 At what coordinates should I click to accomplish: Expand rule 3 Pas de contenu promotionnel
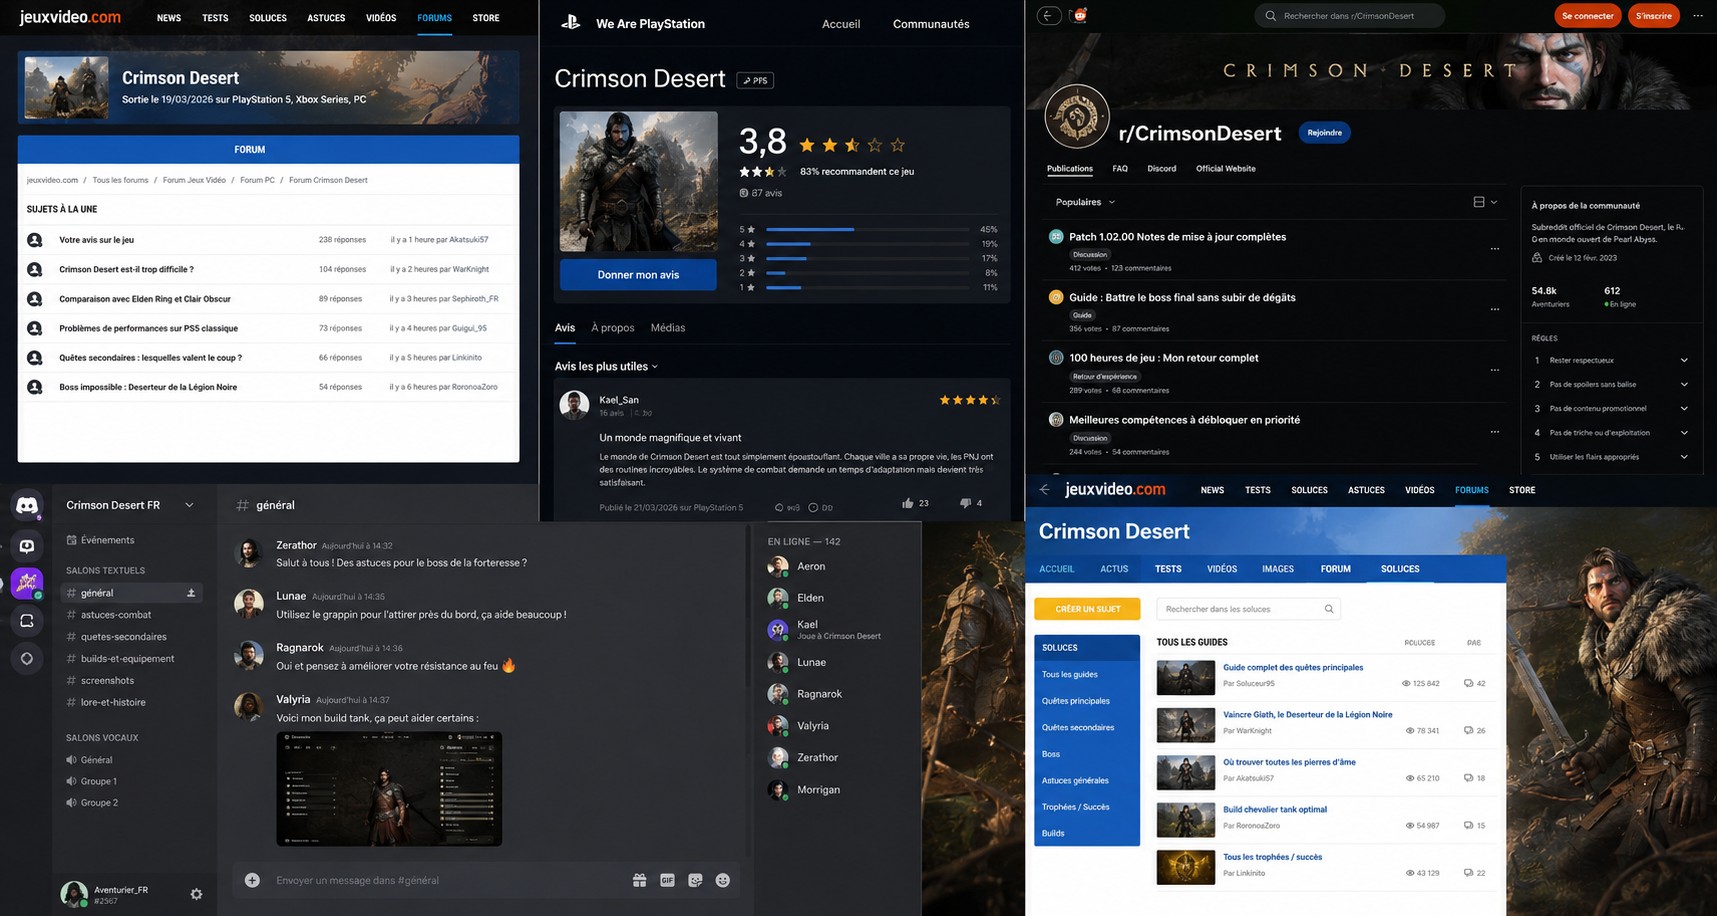pyautogui.click(x=1684, y=408)
